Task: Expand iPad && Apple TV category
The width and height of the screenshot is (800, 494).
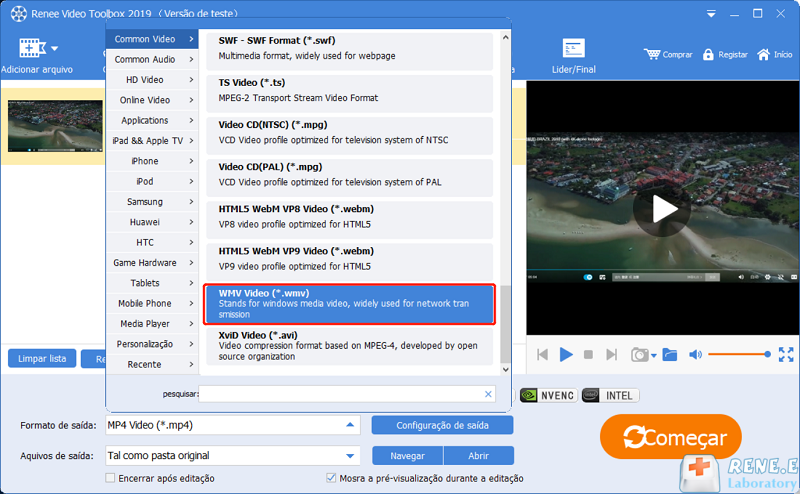Action: pyautogui.click(x=152, y=141)
